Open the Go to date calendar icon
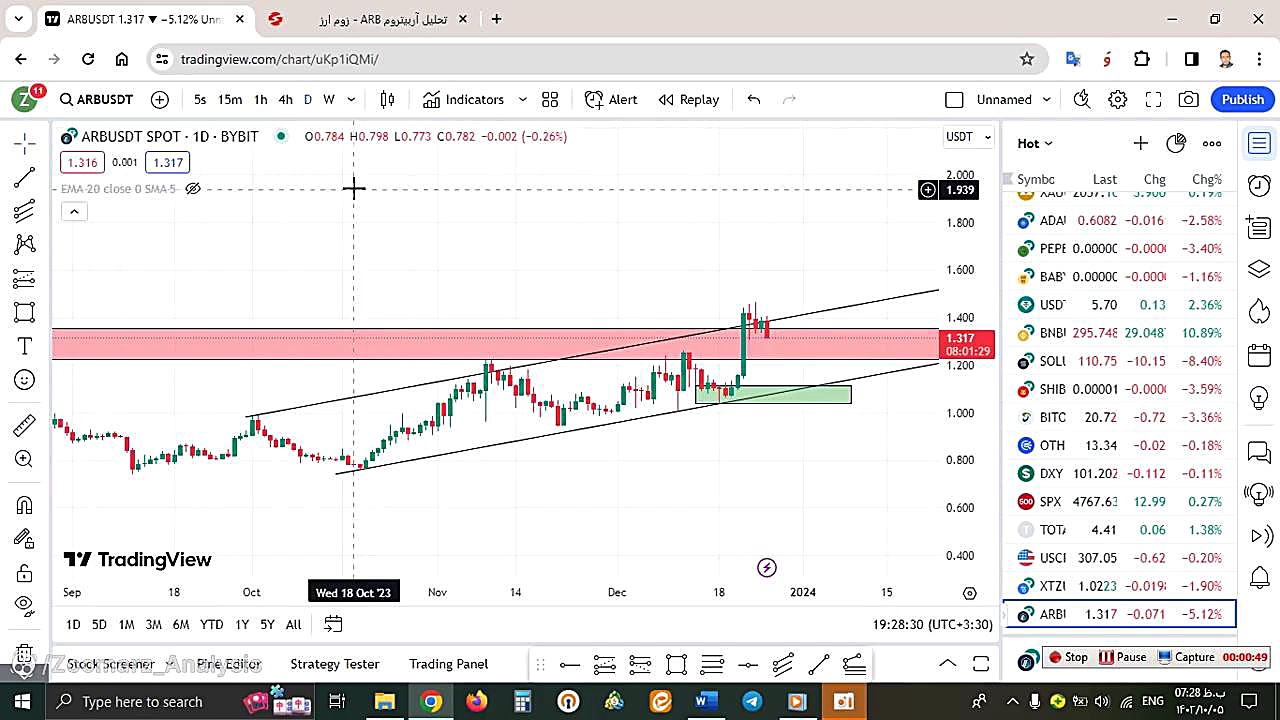This screenshot has height=720, width=1280. tap(333, 624)
